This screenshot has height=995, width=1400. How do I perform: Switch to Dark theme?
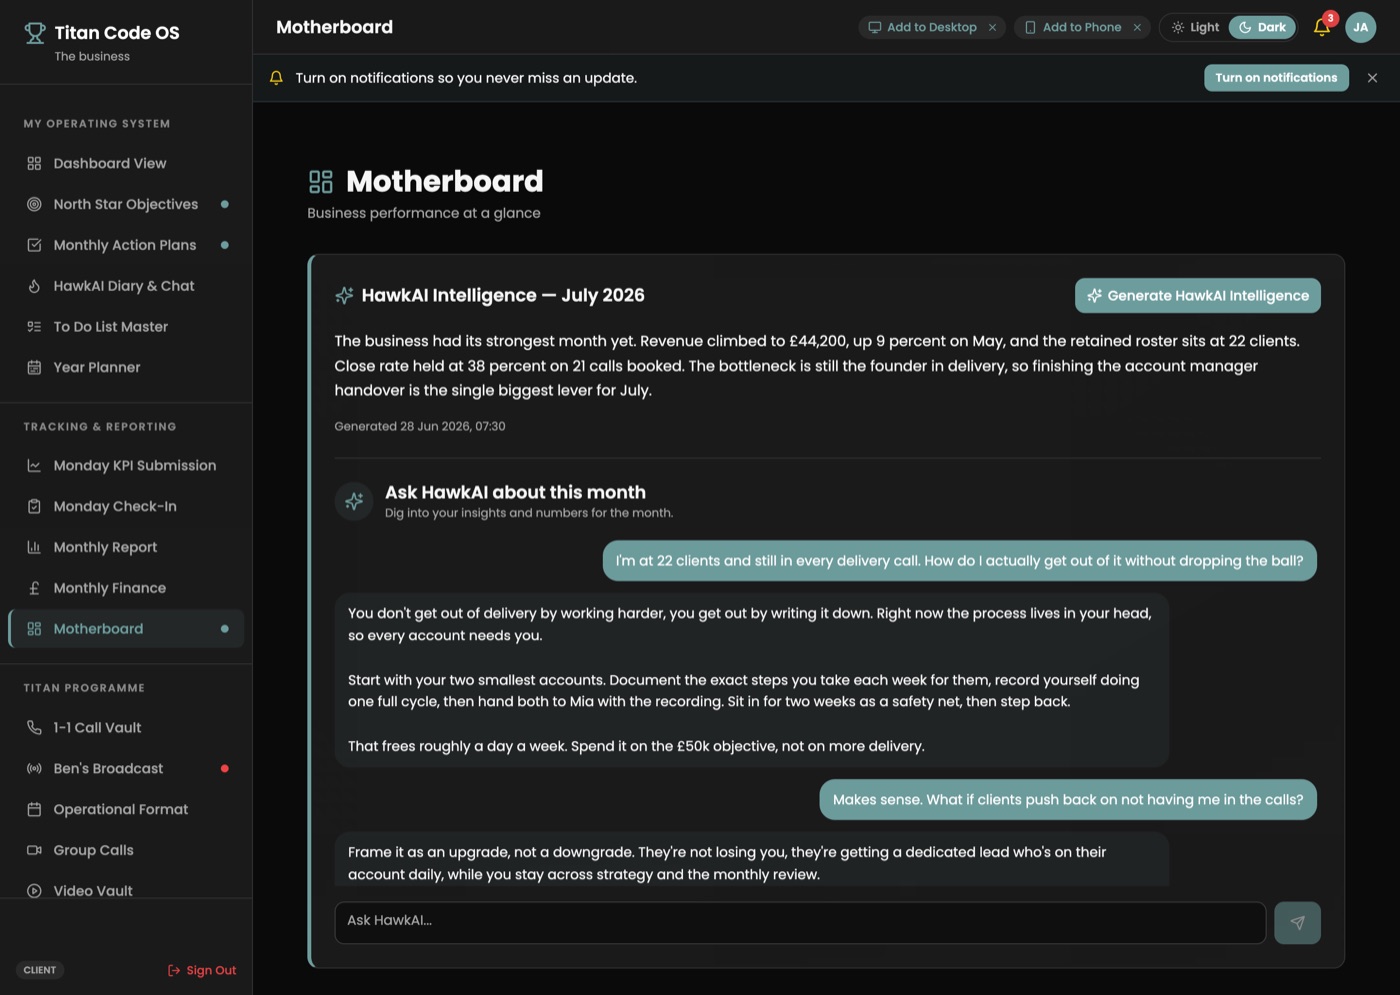(1262, 27)
